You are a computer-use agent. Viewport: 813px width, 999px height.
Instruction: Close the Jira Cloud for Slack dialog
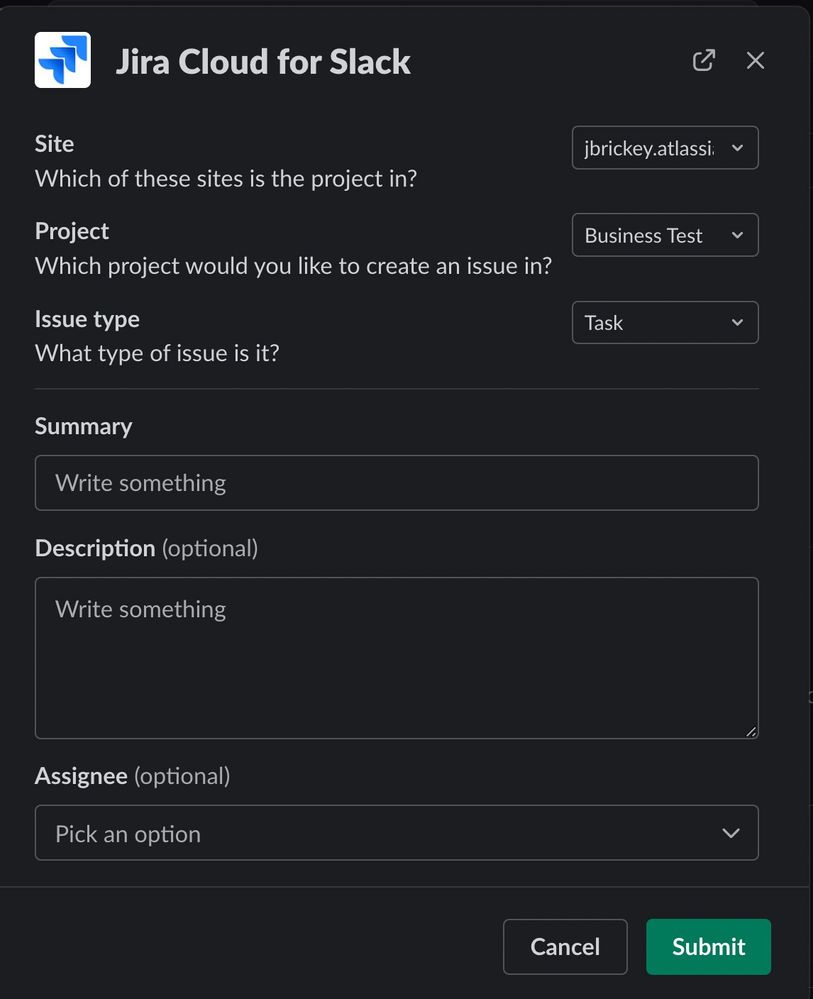click(x=755, y=61)
